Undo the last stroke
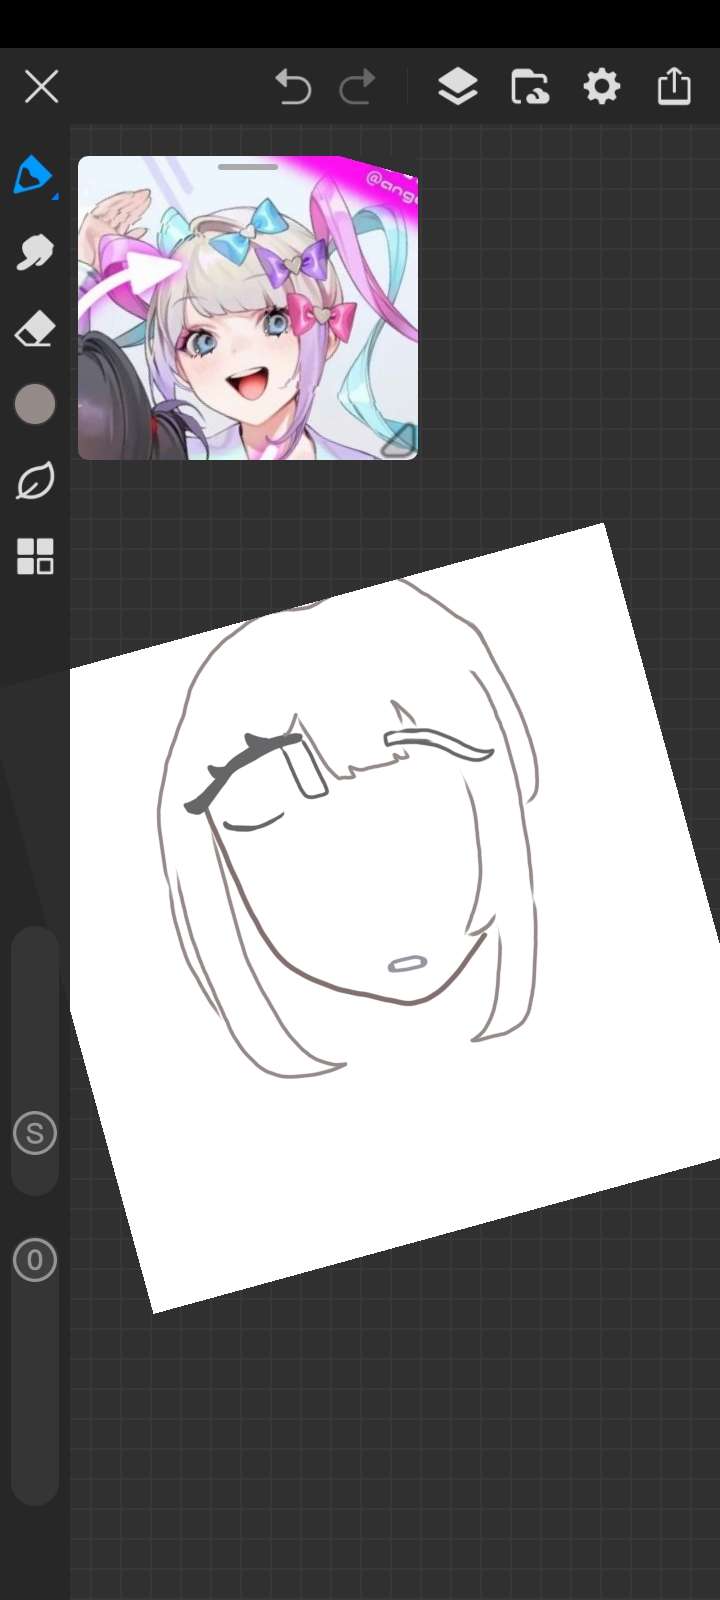 tap(293, 87)
